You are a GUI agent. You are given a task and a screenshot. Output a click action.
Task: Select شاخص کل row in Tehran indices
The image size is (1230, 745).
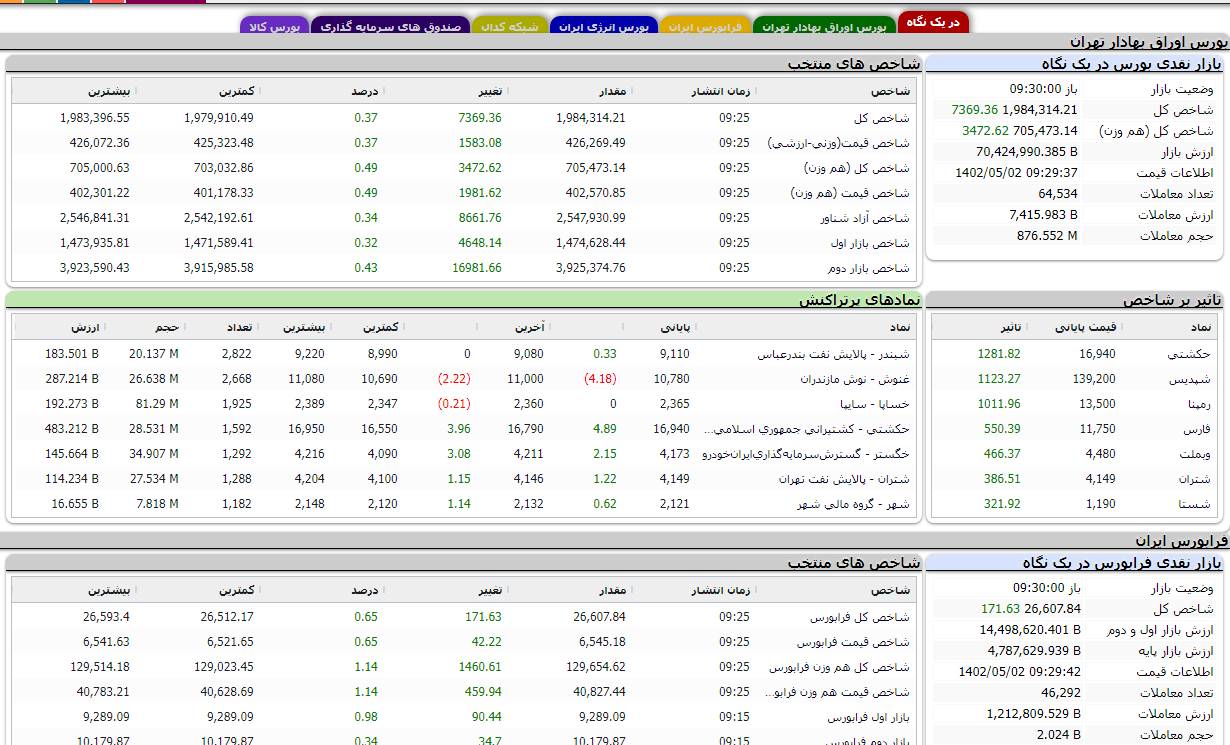(x=465, y=118)
